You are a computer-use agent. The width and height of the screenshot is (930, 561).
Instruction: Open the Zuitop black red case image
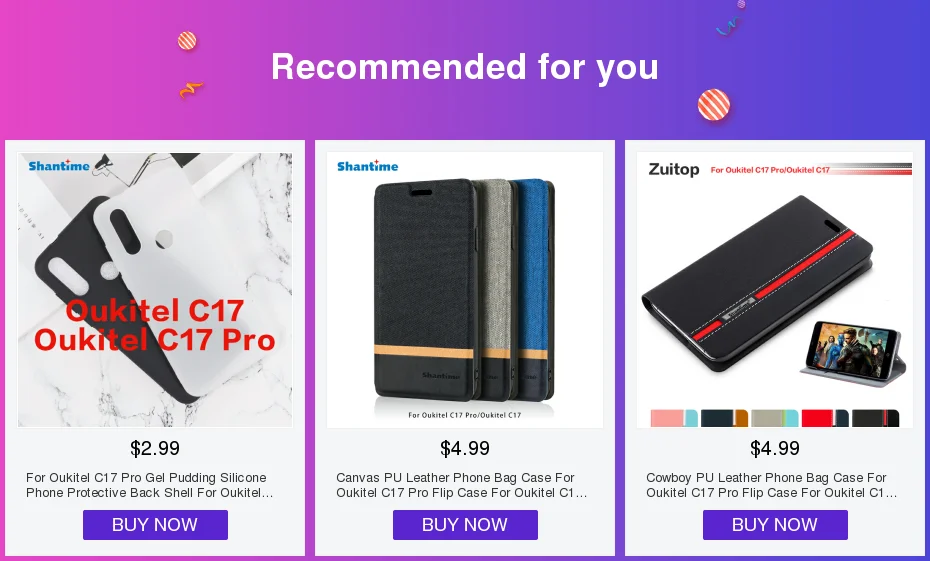tap(775, 290)
